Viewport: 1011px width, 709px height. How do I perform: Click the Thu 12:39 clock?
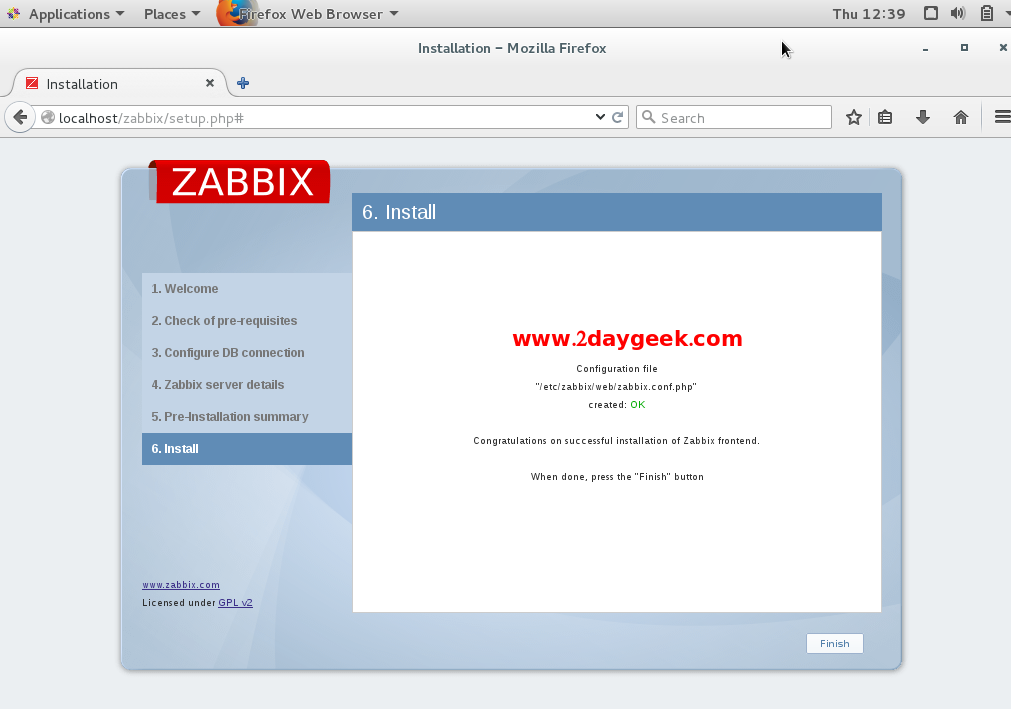869,14
